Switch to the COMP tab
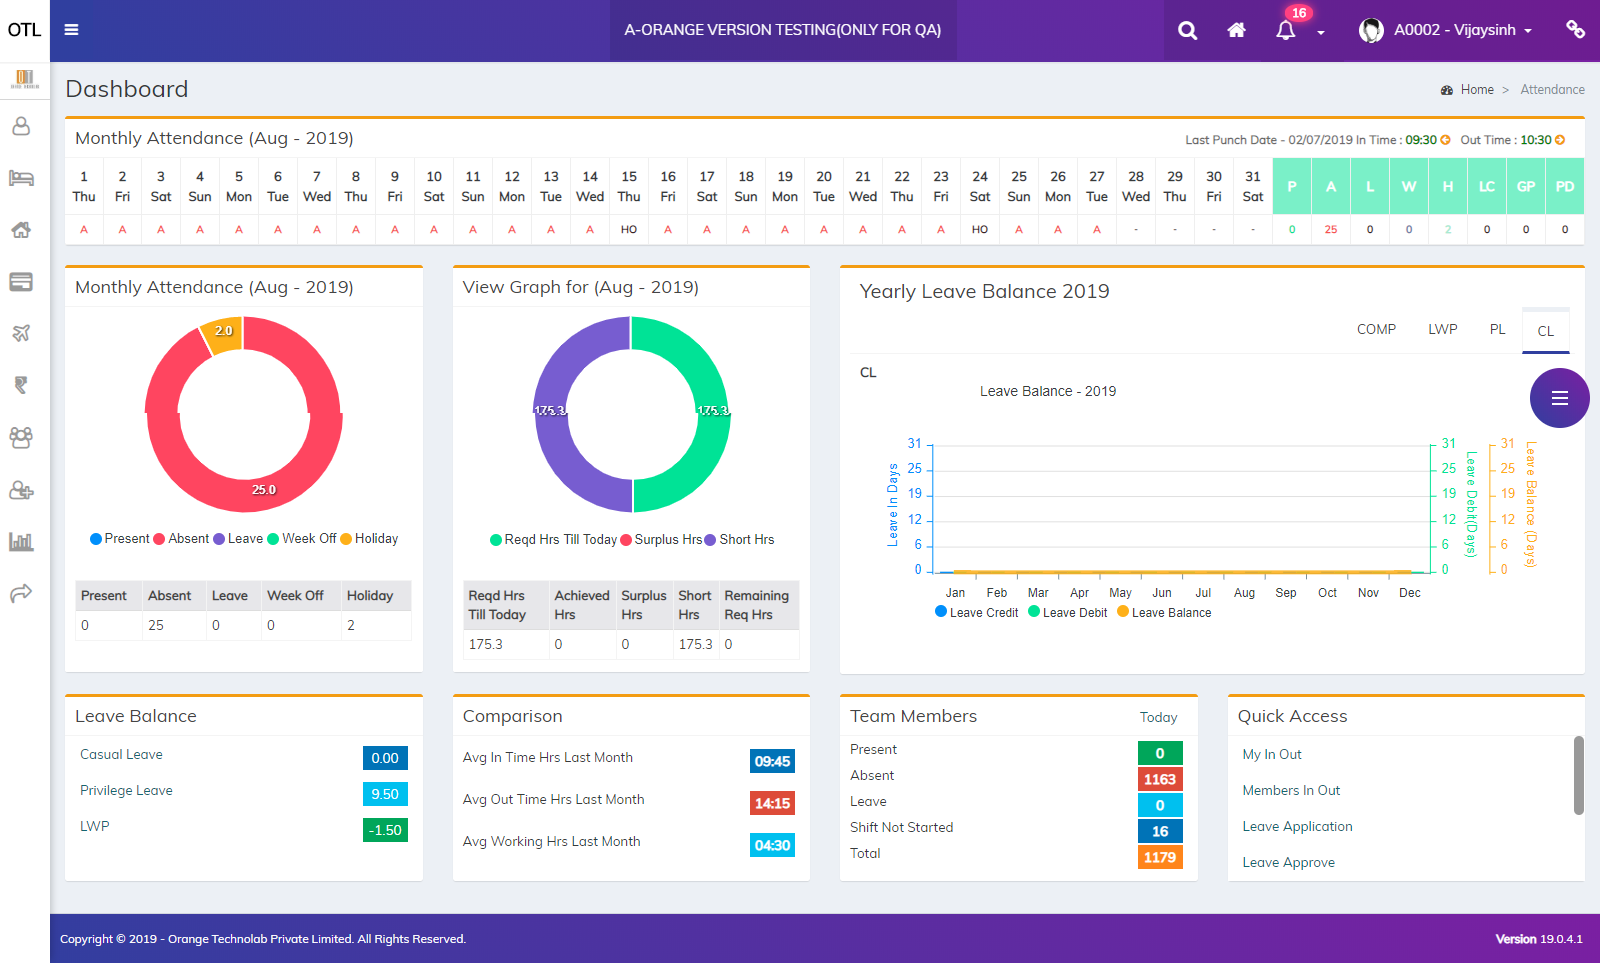 [x=1376, y=328]
